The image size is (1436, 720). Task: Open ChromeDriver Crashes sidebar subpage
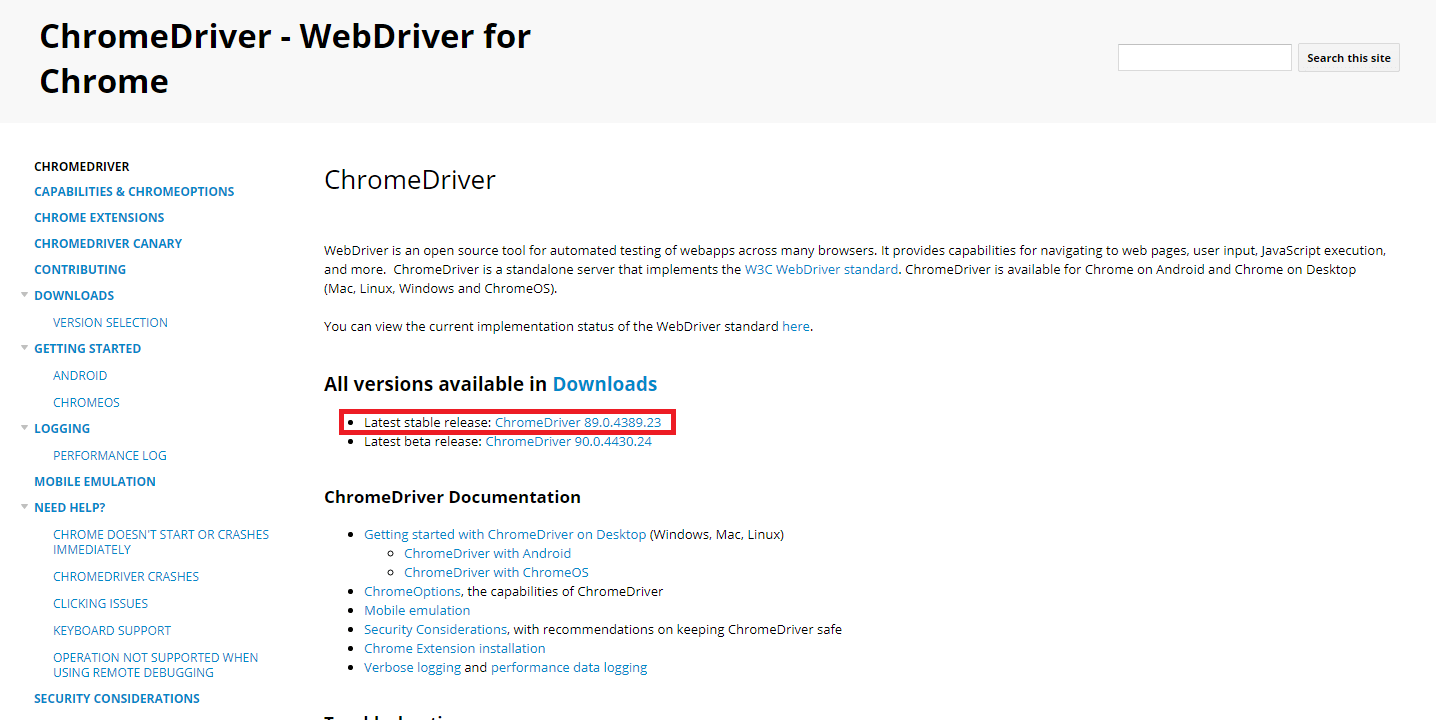pos(126,577)
